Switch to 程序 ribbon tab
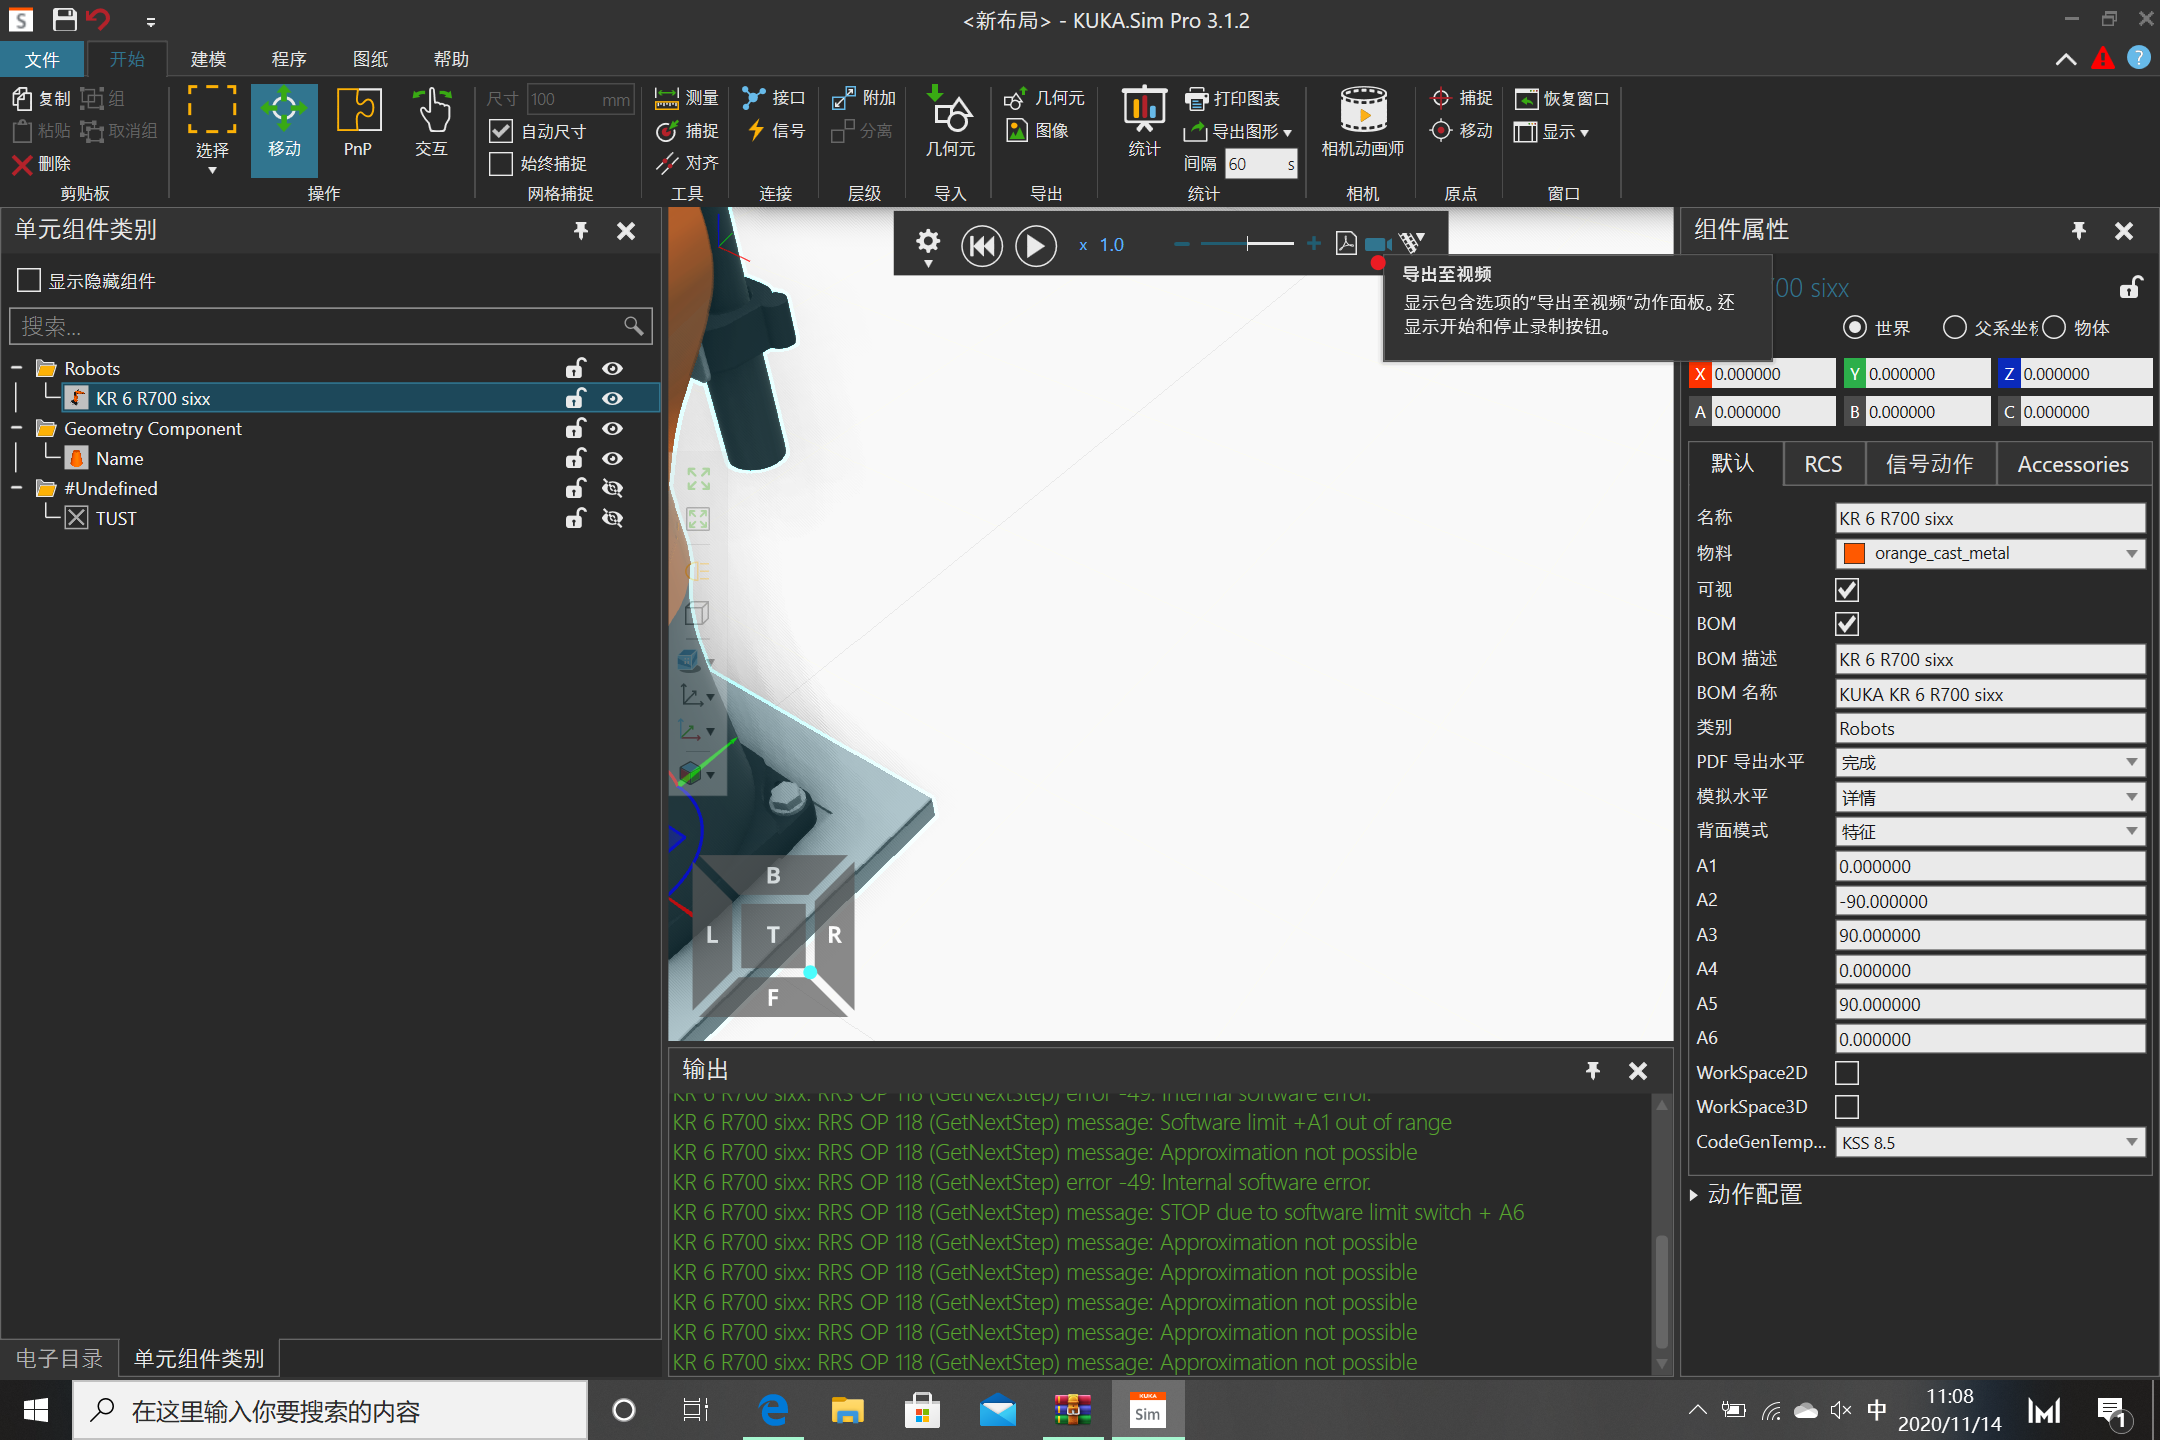 pos(289,59)
